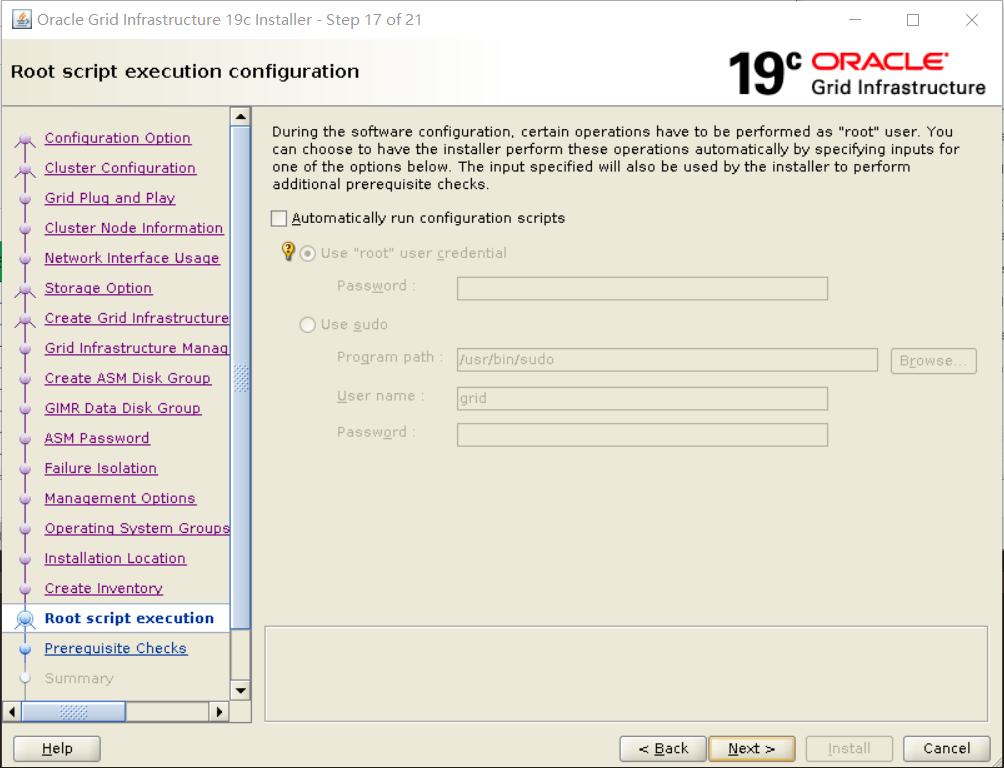This screenshot has width=1004, height=768.
Task: Click the vertical scrollbar thumb in step list
Action: tap(241, 377)
